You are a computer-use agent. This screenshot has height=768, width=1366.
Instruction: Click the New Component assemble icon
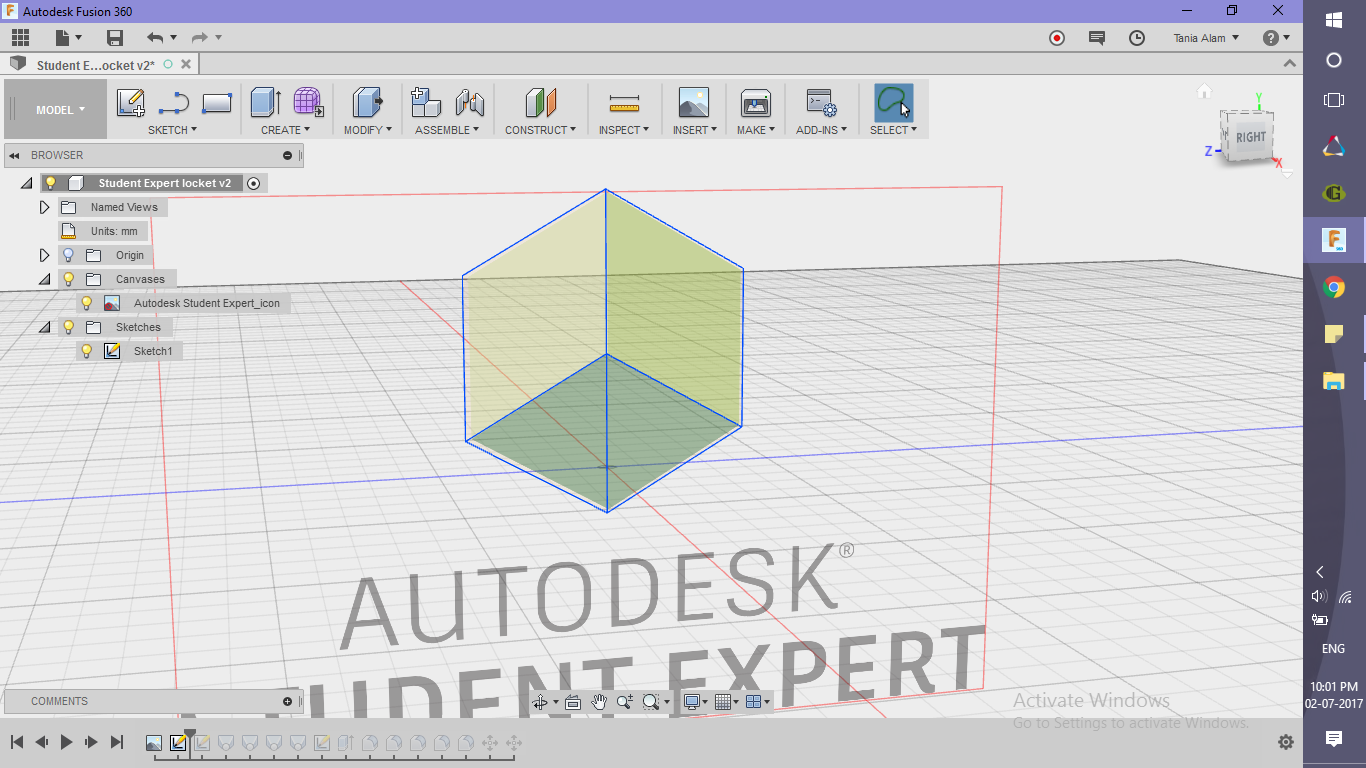426,103
